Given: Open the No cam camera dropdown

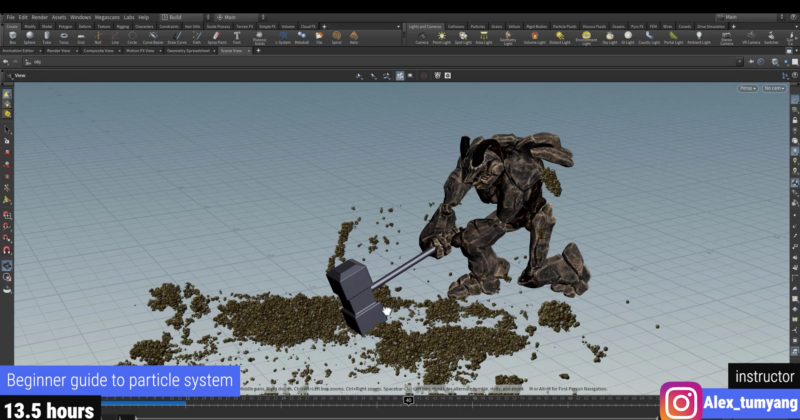Looking at the screenshot, I should [774, 89].
